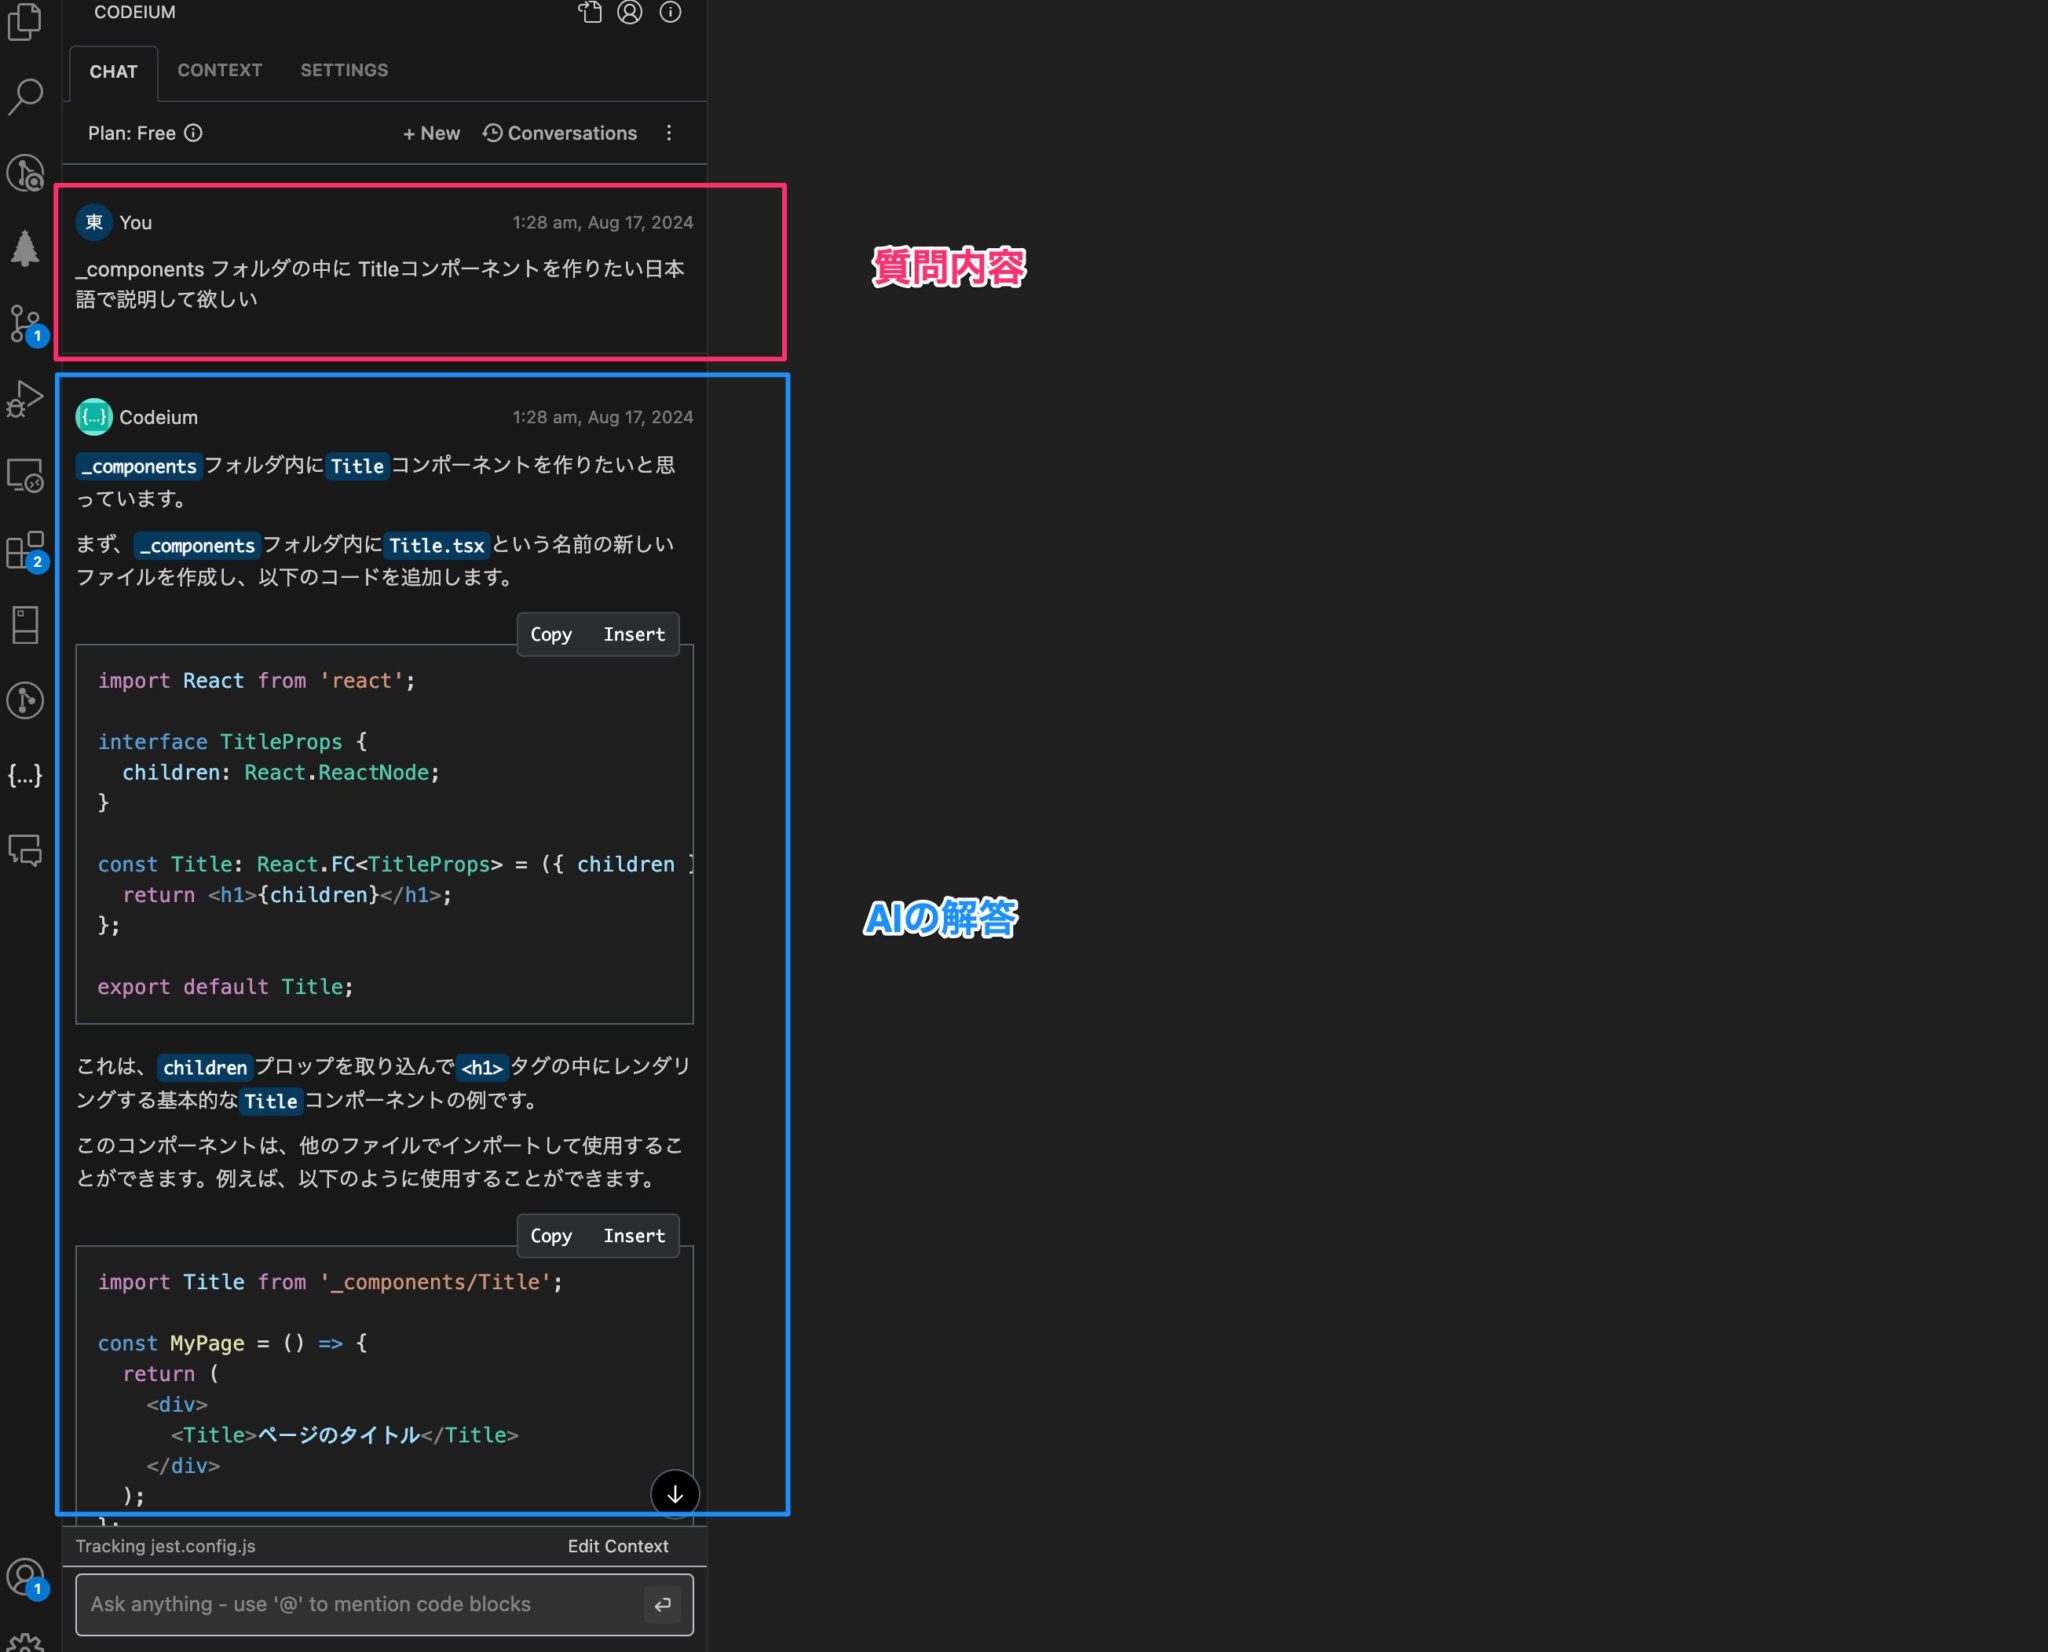Click the export conversation icon near CODEIUM title
This screenshot has width=2048, height=1652.
[591, 13]
